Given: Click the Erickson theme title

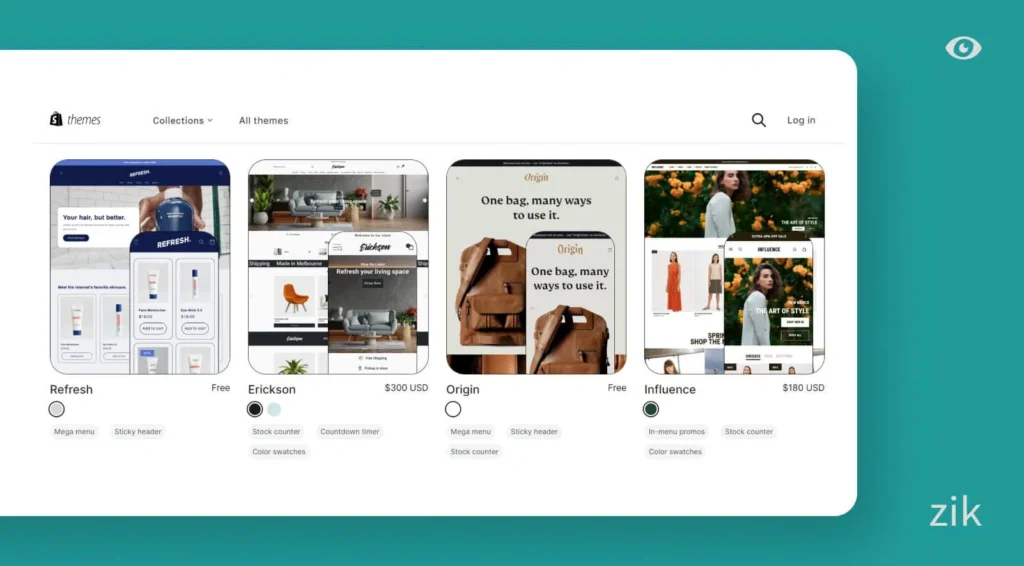Looking at the screenshot, I should [272, 389].
